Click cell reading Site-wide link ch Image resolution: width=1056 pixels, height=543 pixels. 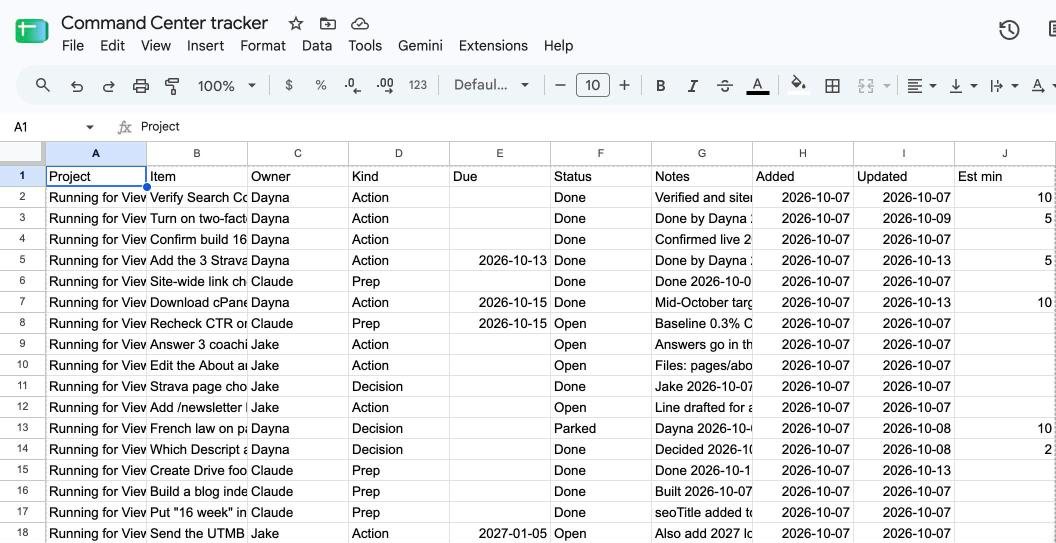pyautogui.click(x=197, y=282)
